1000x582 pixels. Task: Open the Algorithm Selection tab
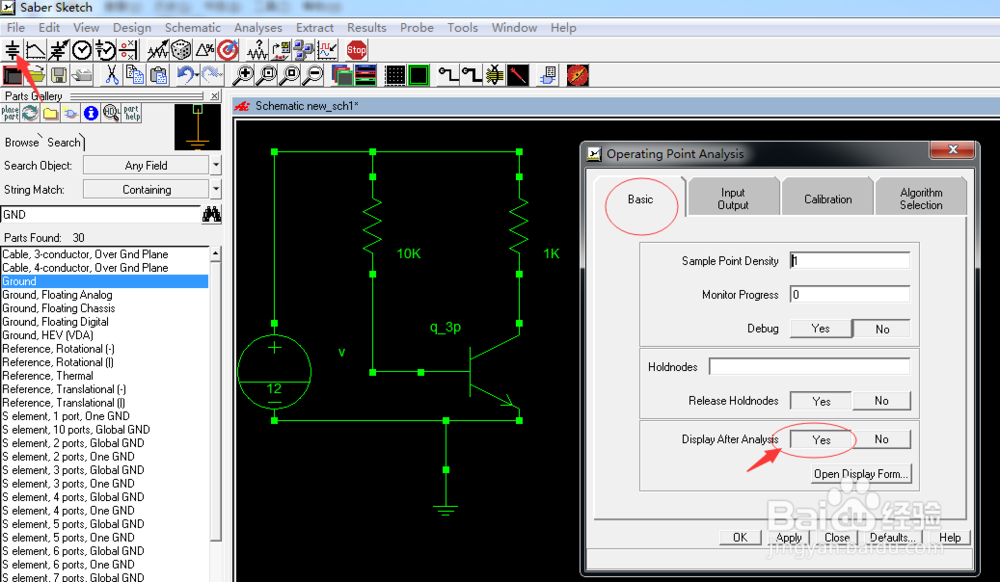(921, 198)
